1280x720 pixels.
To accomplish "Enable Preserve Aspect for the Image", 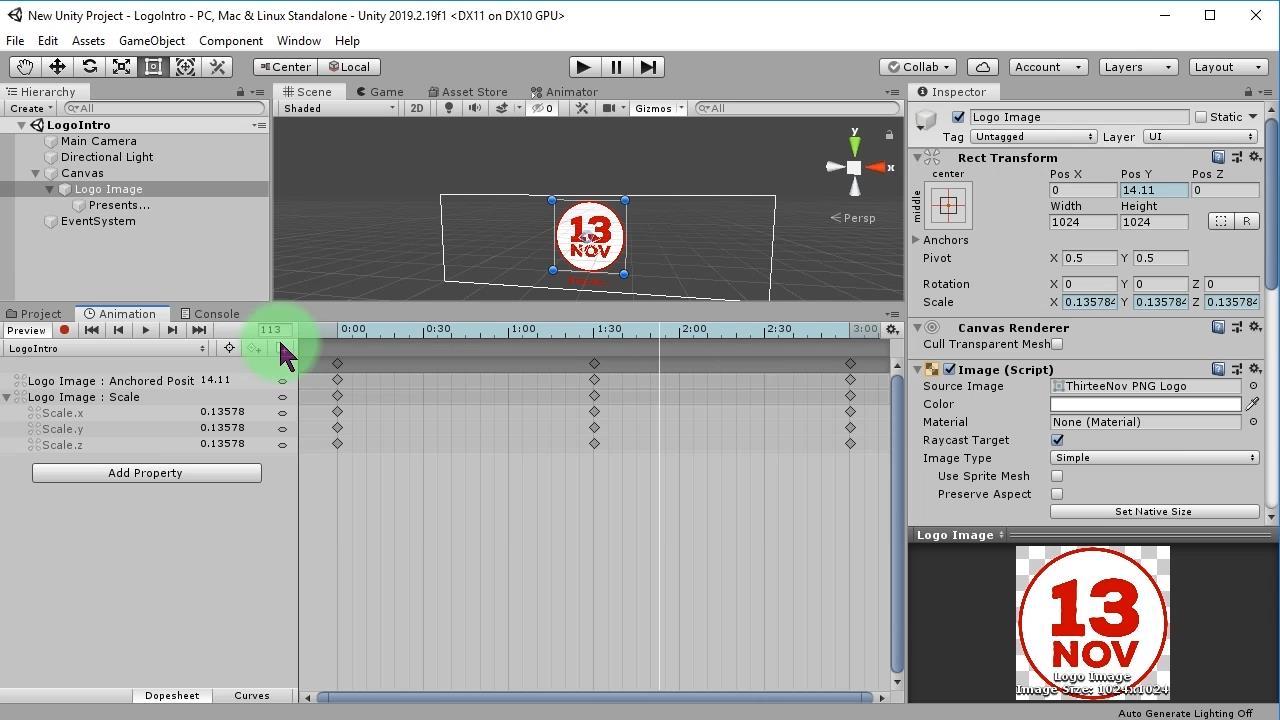I will (x=1057, y=494).
